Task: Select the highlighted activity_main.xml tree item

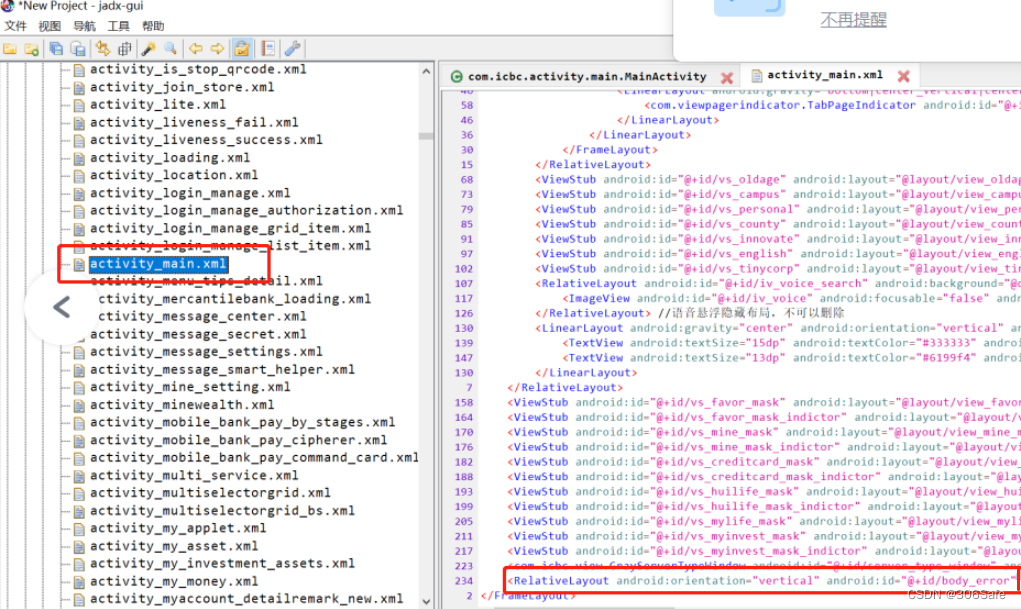Action: (158, 264)
